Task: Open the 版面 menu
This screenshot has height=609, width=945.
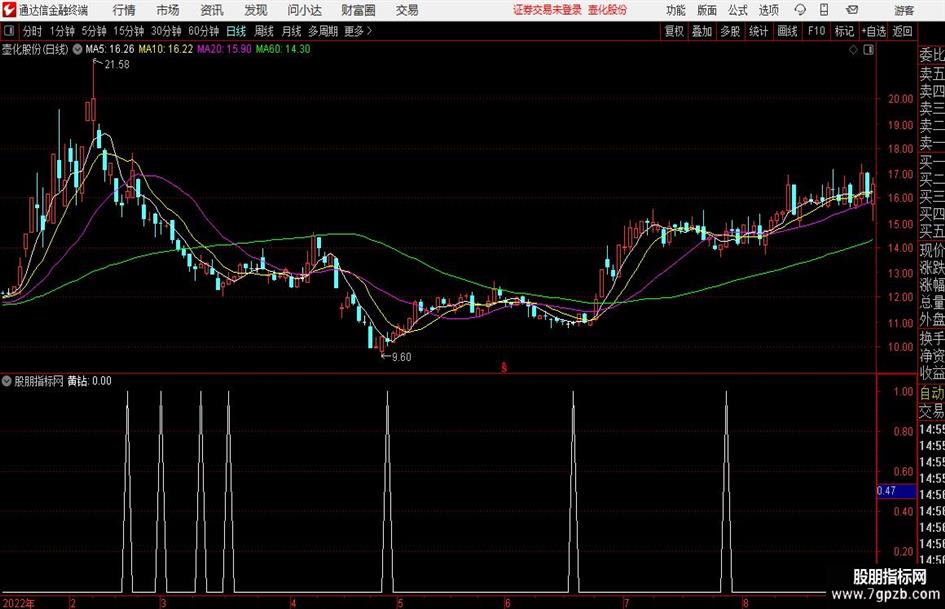Action: tap(706, 10)
